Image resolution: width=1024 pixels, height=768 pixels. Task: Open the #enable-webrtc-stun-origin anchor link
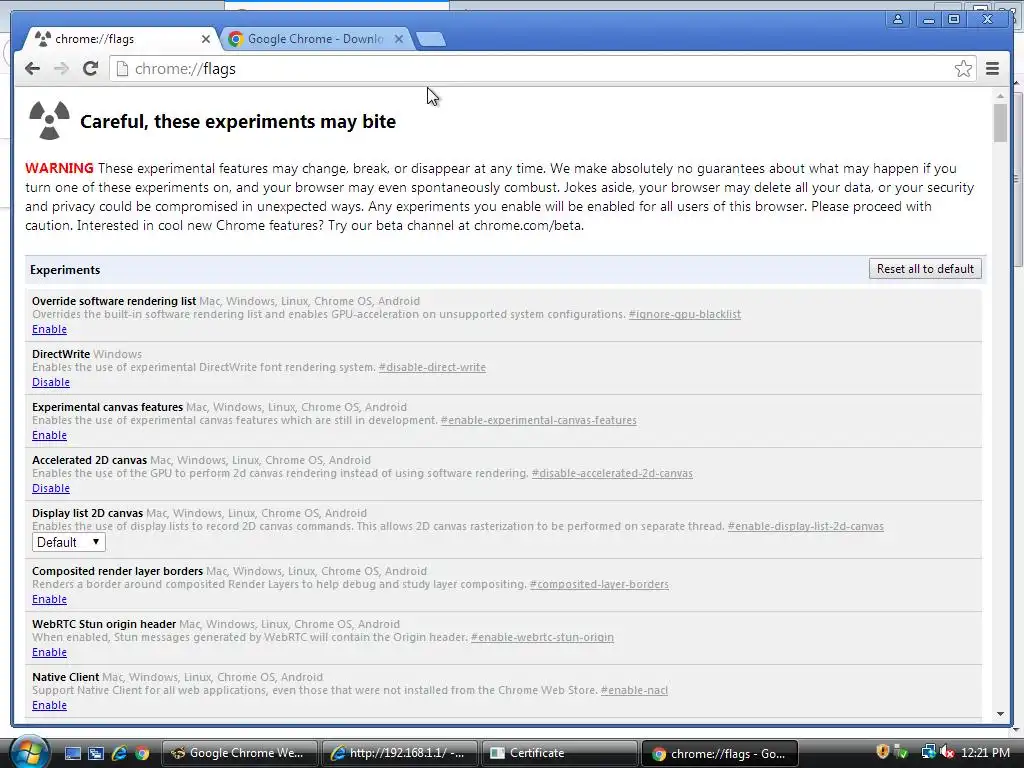(542, 637)
